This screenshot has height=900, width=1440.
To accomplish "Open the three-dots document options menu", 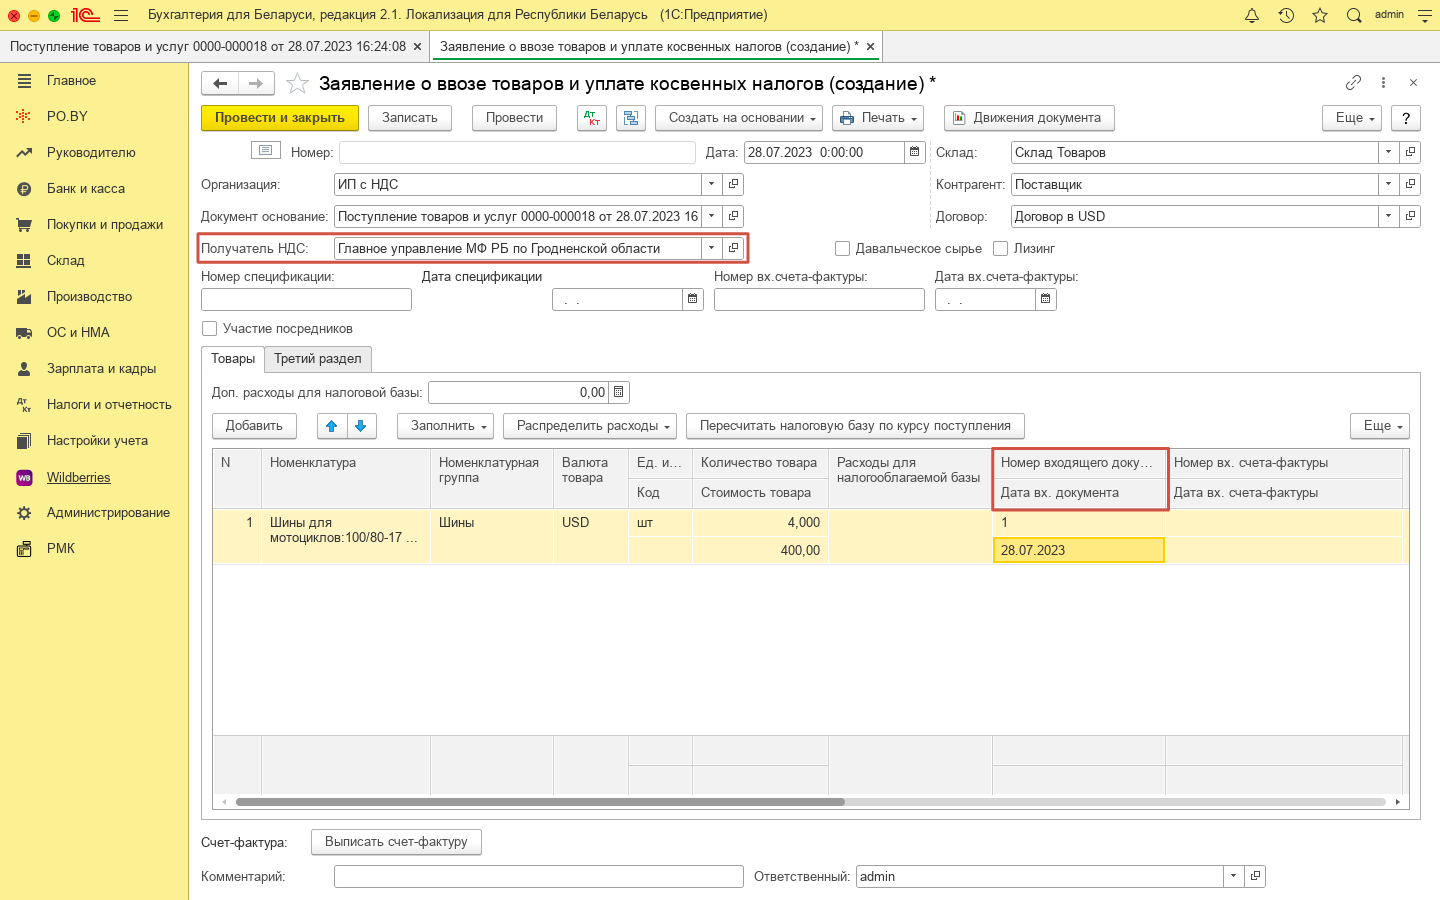I will pyautogui.click(x=1383, y=83).
